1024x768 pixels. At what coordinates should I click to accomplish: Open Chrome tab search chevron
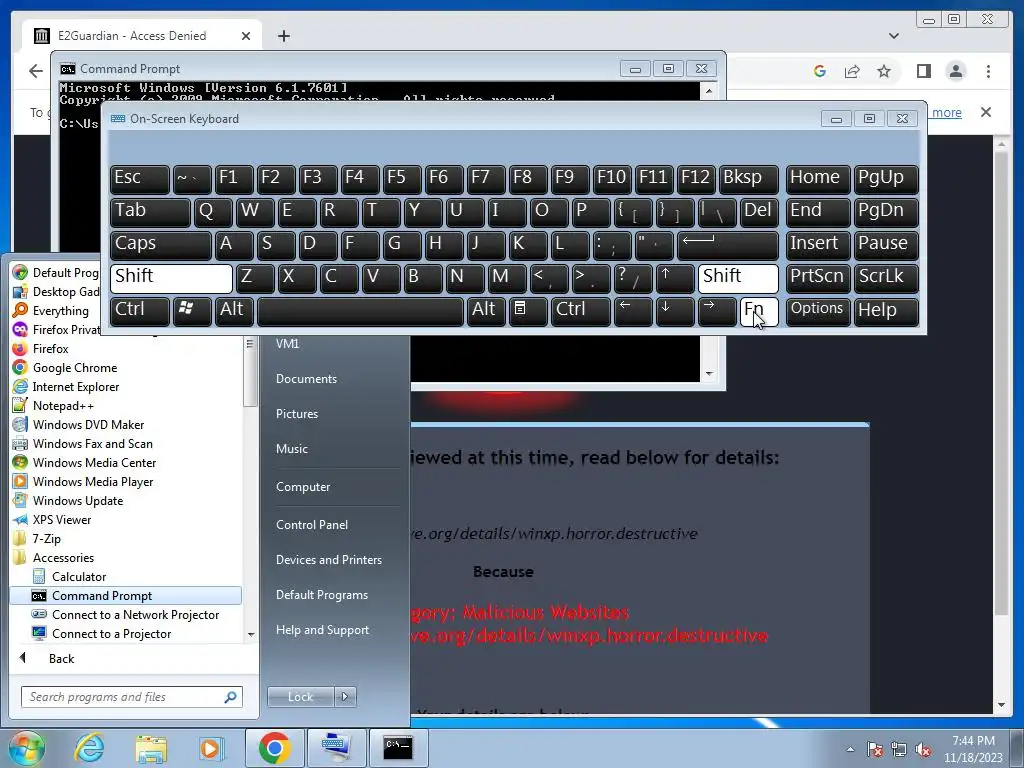894,36
